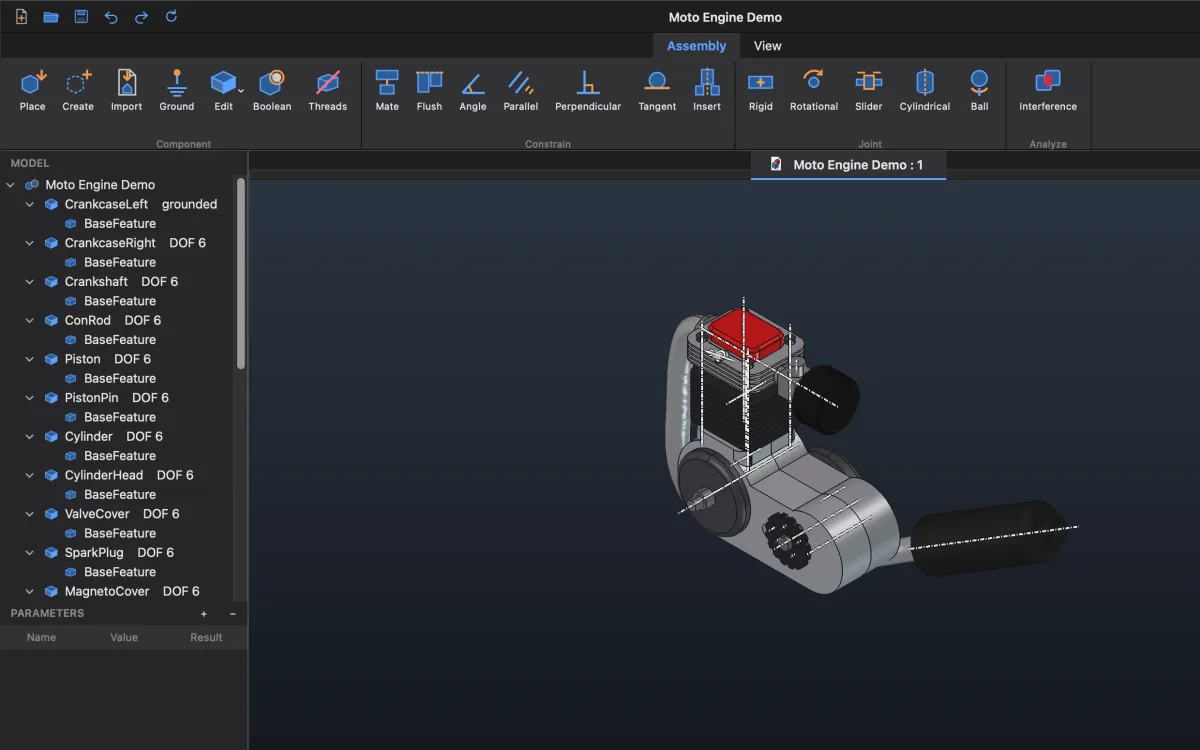Click the Ball joint icon
The height and width of the screenshot is (750, 1200).
[979, 90]
